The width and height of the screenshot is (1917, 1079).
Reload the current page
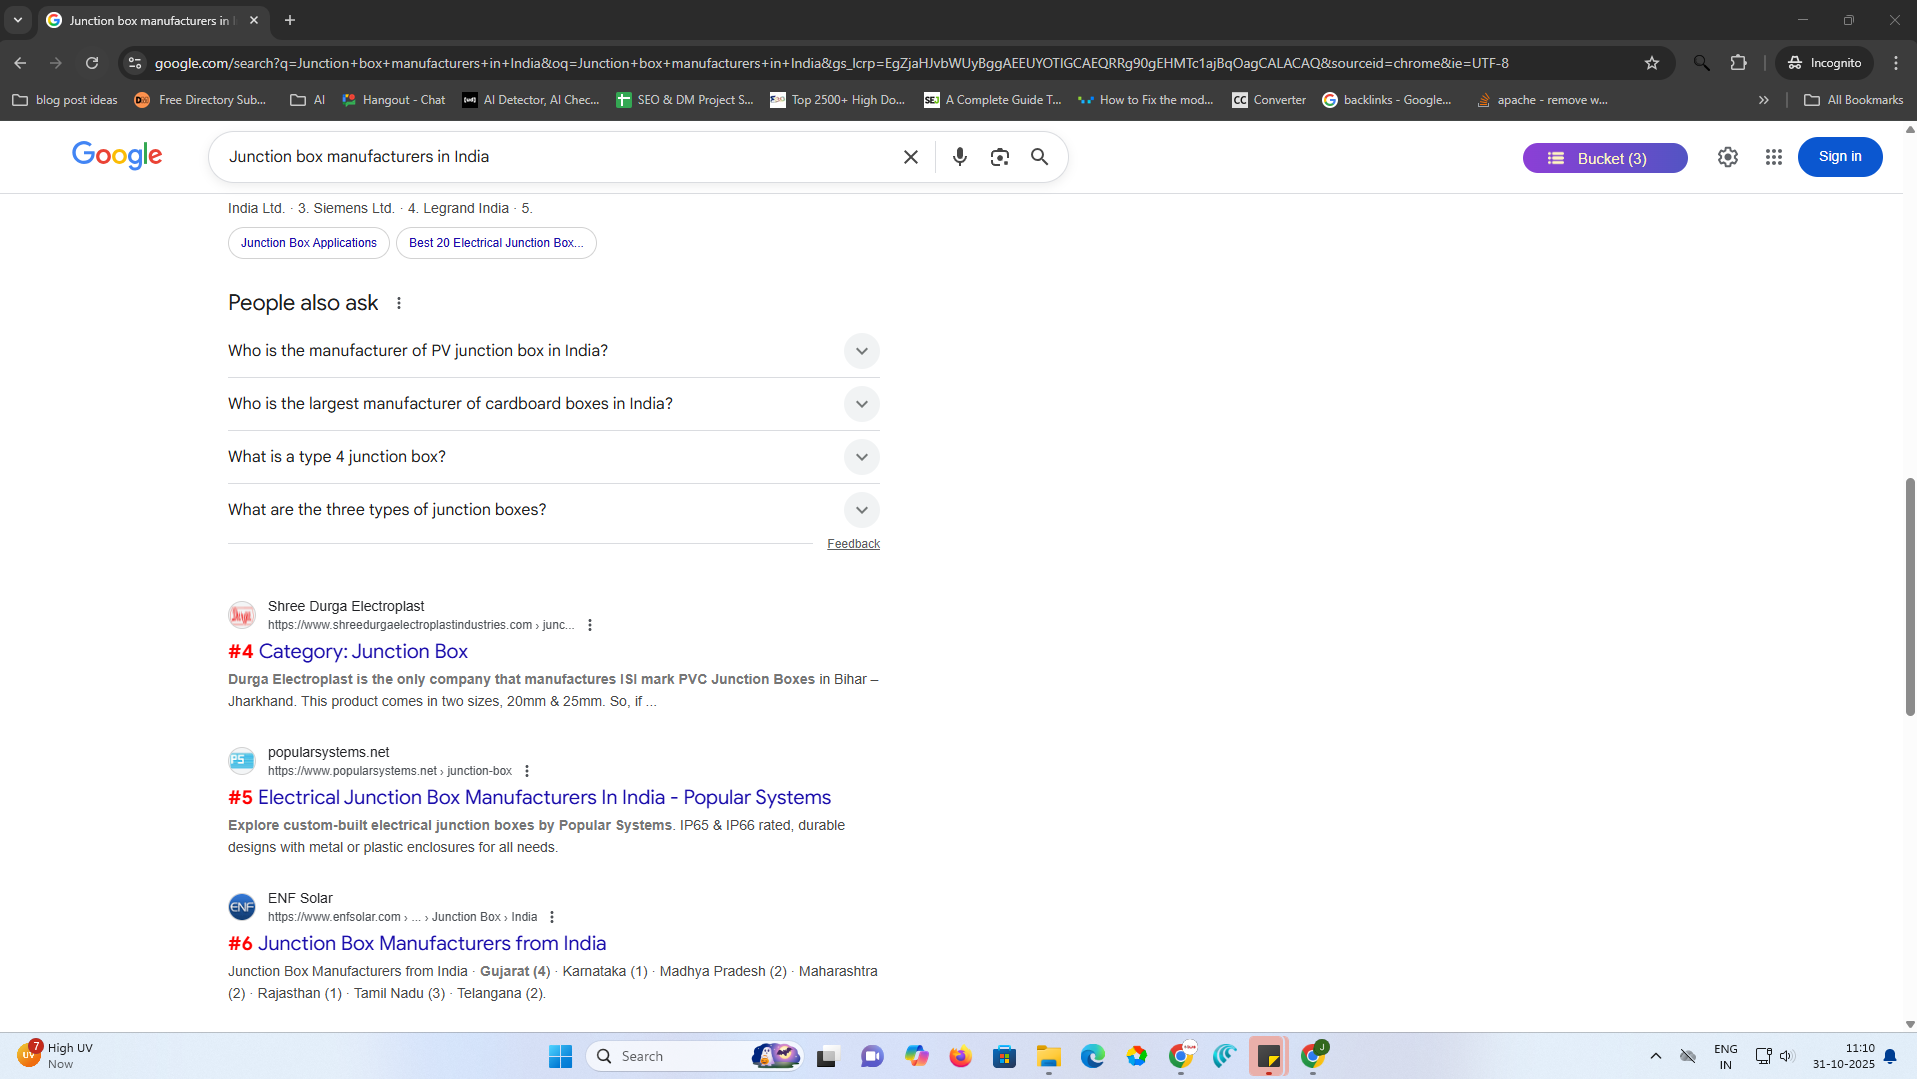point(92,63)
